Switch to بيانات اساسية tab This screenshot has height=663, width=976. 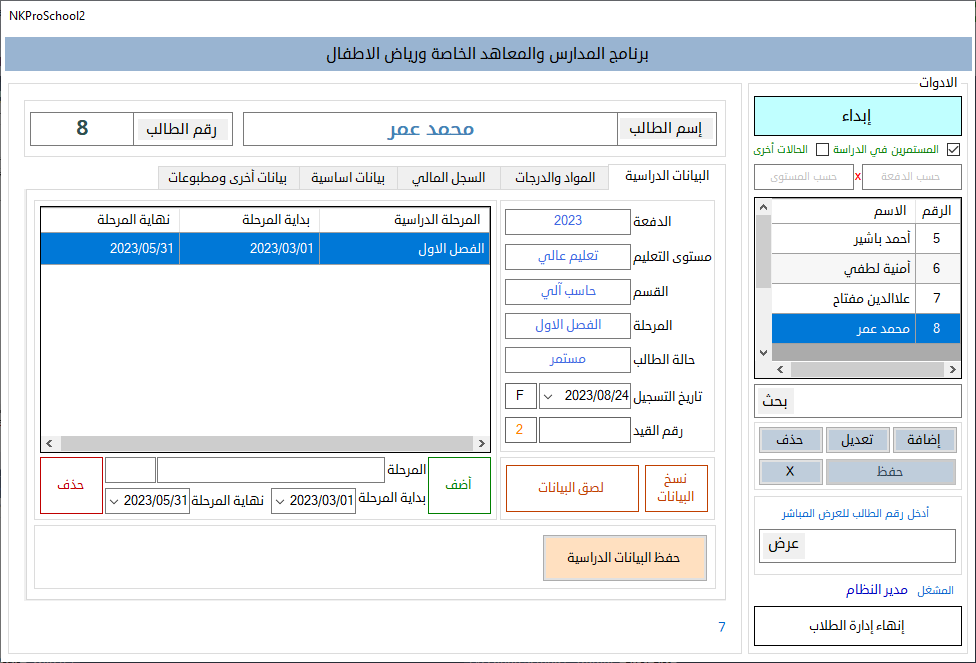348,178
